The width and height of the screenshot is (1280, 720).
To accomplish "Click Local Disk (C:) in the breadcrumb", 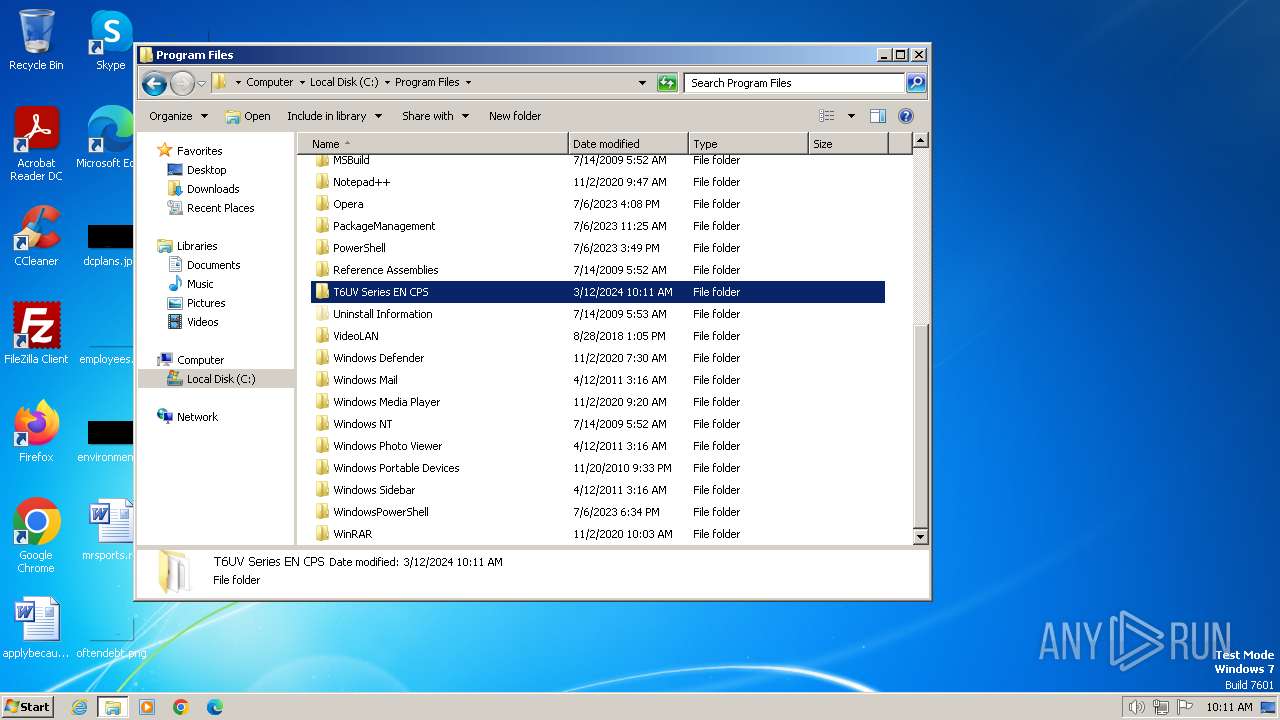I will [x=344, y=83].
